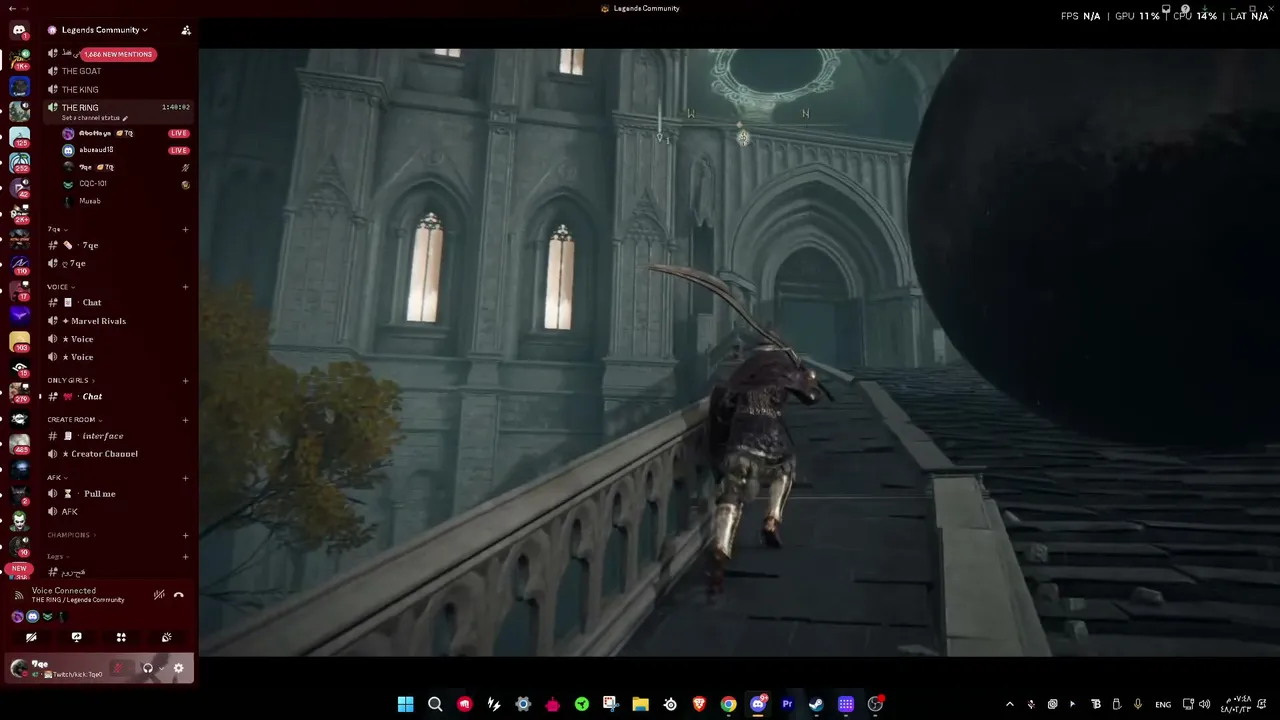Open the soundboard in voice panel
The height and width of the screenshot is (720, 1280).
166,637
